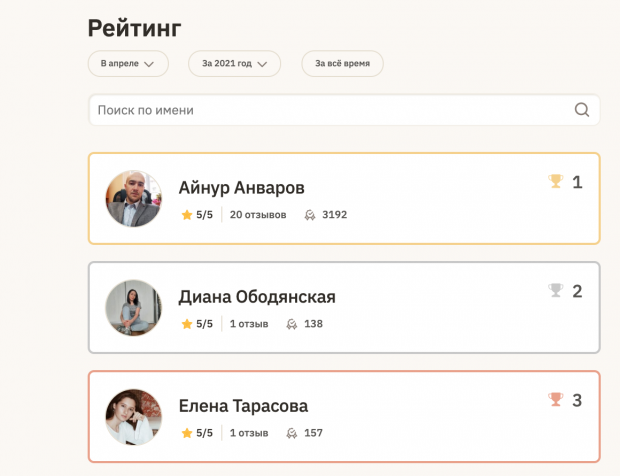The height and width of the screenshot is (476, 620).
Task: Click the points badge icon next to 138
Action: coord(291,324)
